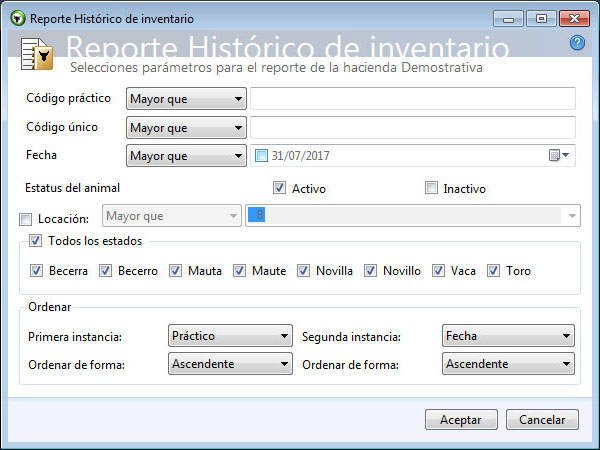Click the Segunda instancia label
This screenshot has width=600, height=450.
pyautogui.click(x=351, y=337)
